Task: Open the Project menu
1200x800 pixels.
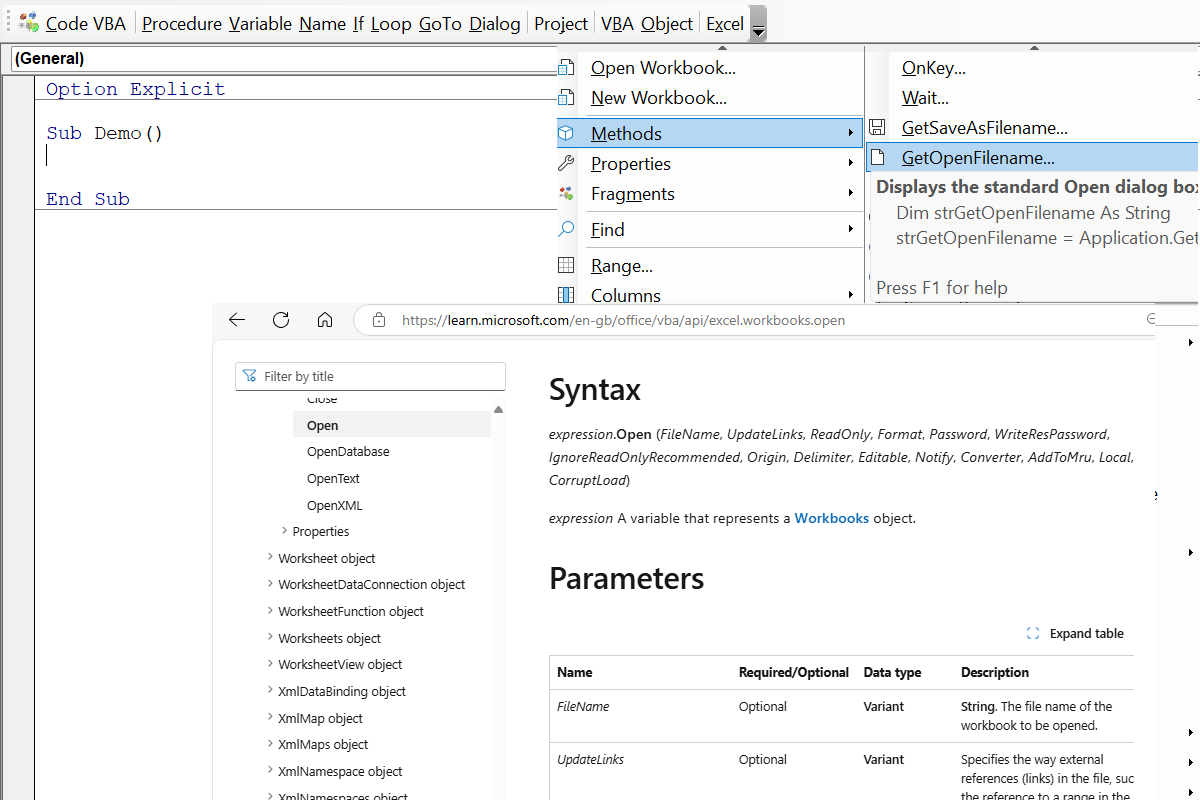Action: point(561,23)
